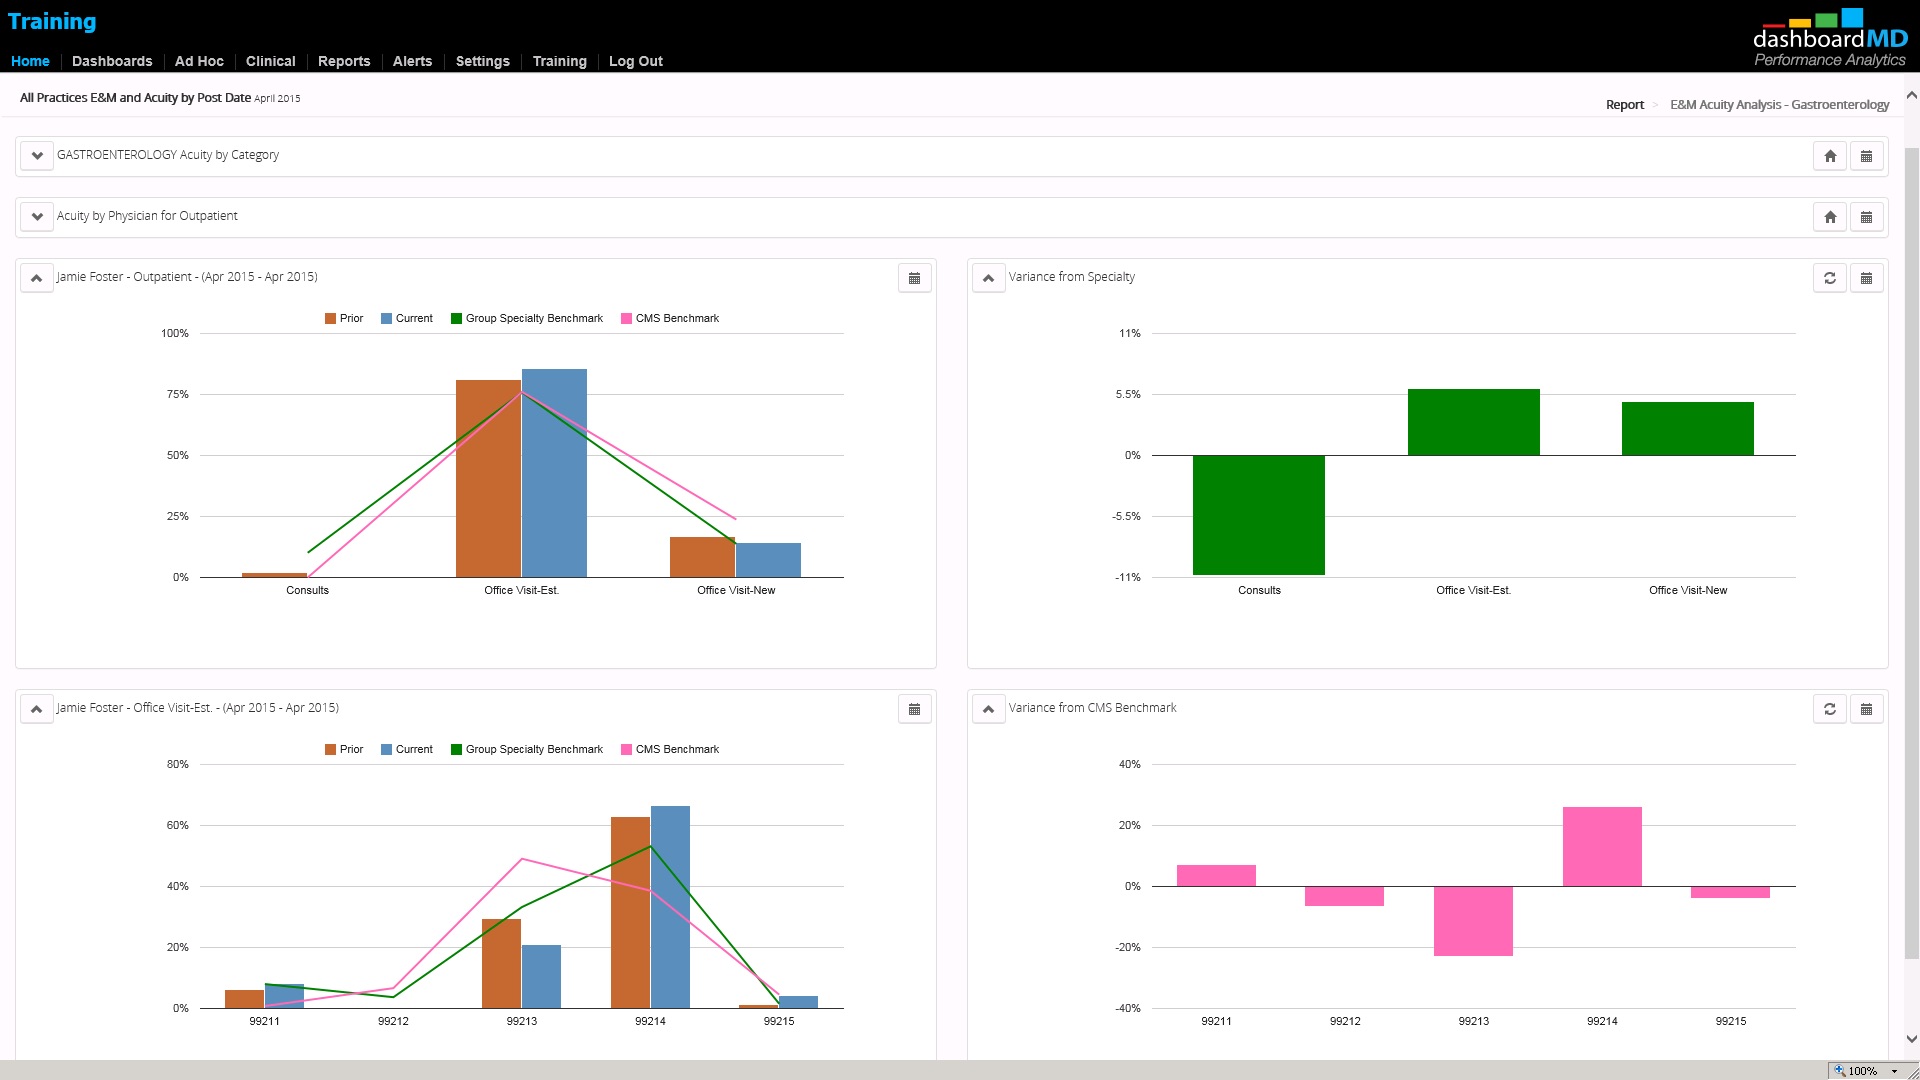Expand the GASTROENTEROLOGY Acuity by Category panel

37,156
